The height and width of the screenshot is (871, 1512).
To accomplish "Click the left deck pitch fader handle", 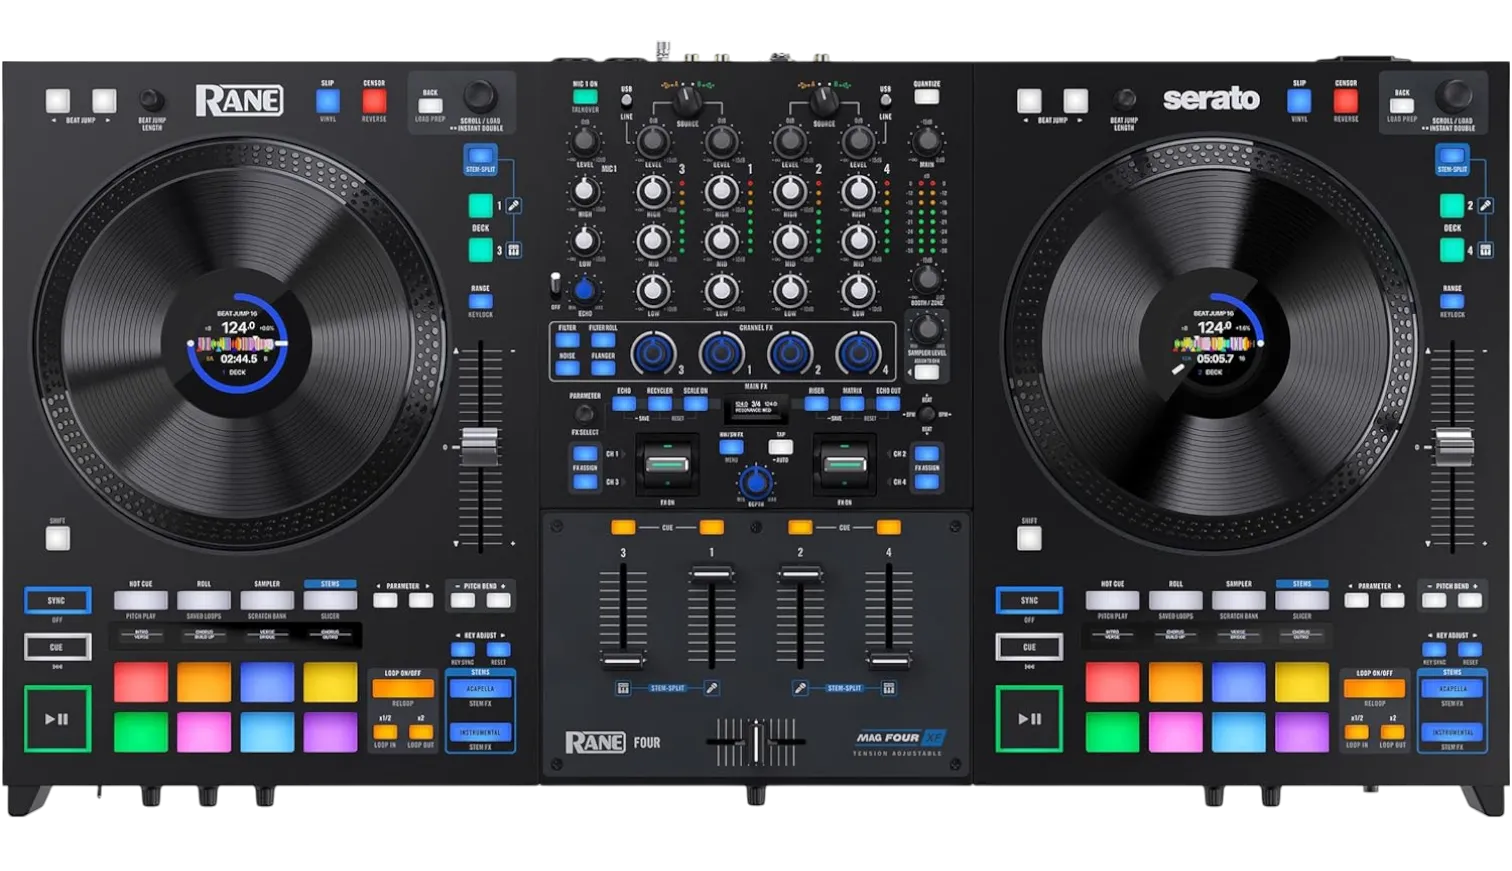I will tap(479, 446).
